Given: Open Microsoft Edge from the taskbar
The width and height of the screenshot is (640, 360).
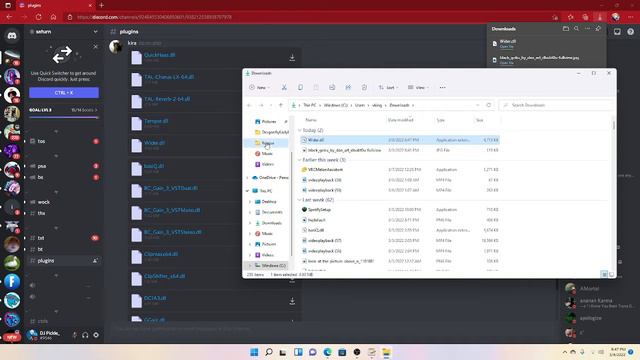Looking at the screenshot, I should [x=327, y=352].
